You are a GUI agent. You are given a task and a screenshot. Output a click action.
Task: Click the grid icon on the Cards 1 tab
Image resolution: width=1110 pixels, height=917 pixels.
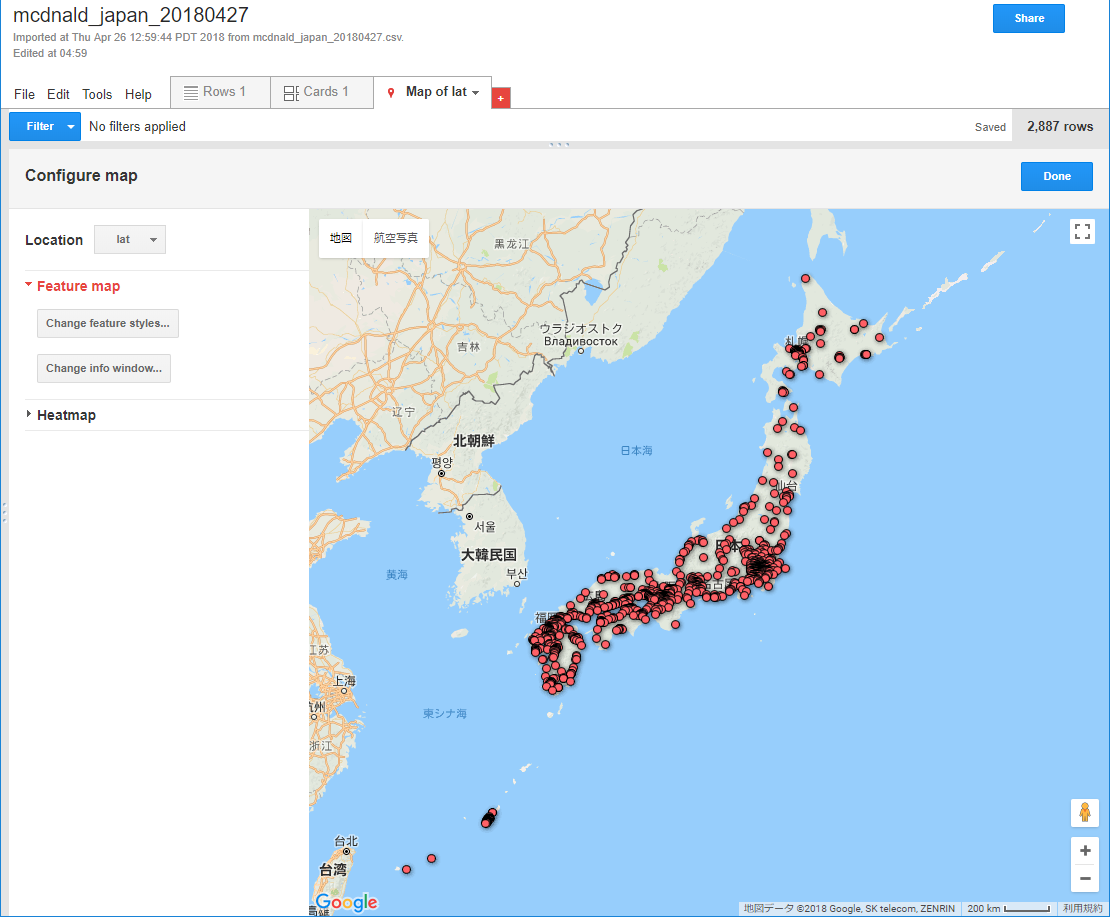(289, 91)
